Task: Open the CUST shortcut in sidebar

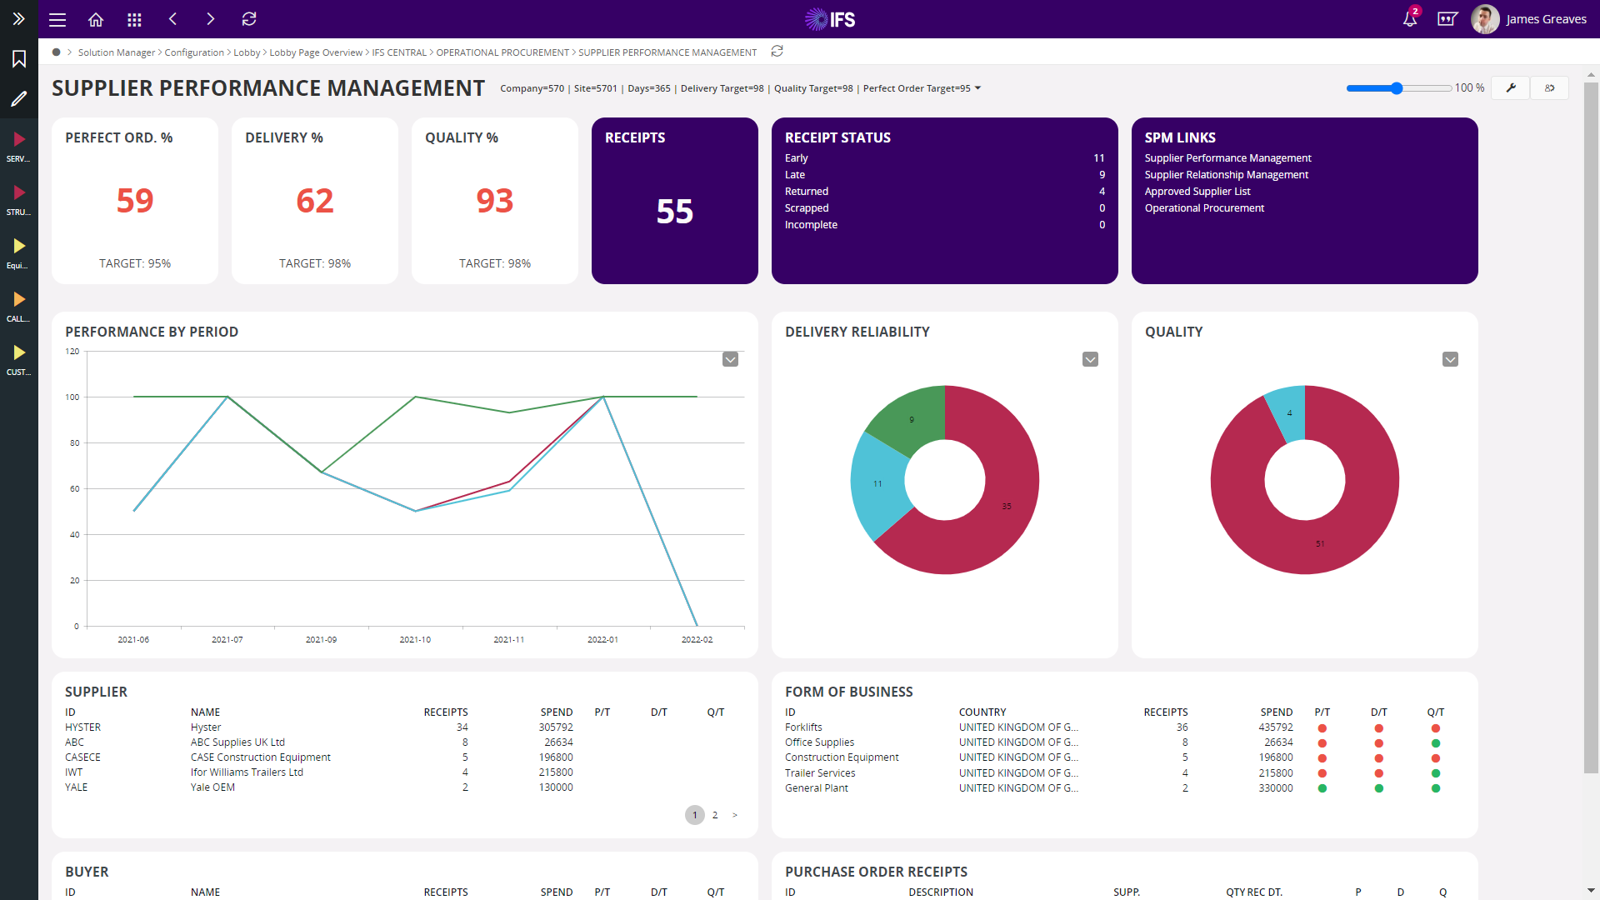Action: [19, 359]
